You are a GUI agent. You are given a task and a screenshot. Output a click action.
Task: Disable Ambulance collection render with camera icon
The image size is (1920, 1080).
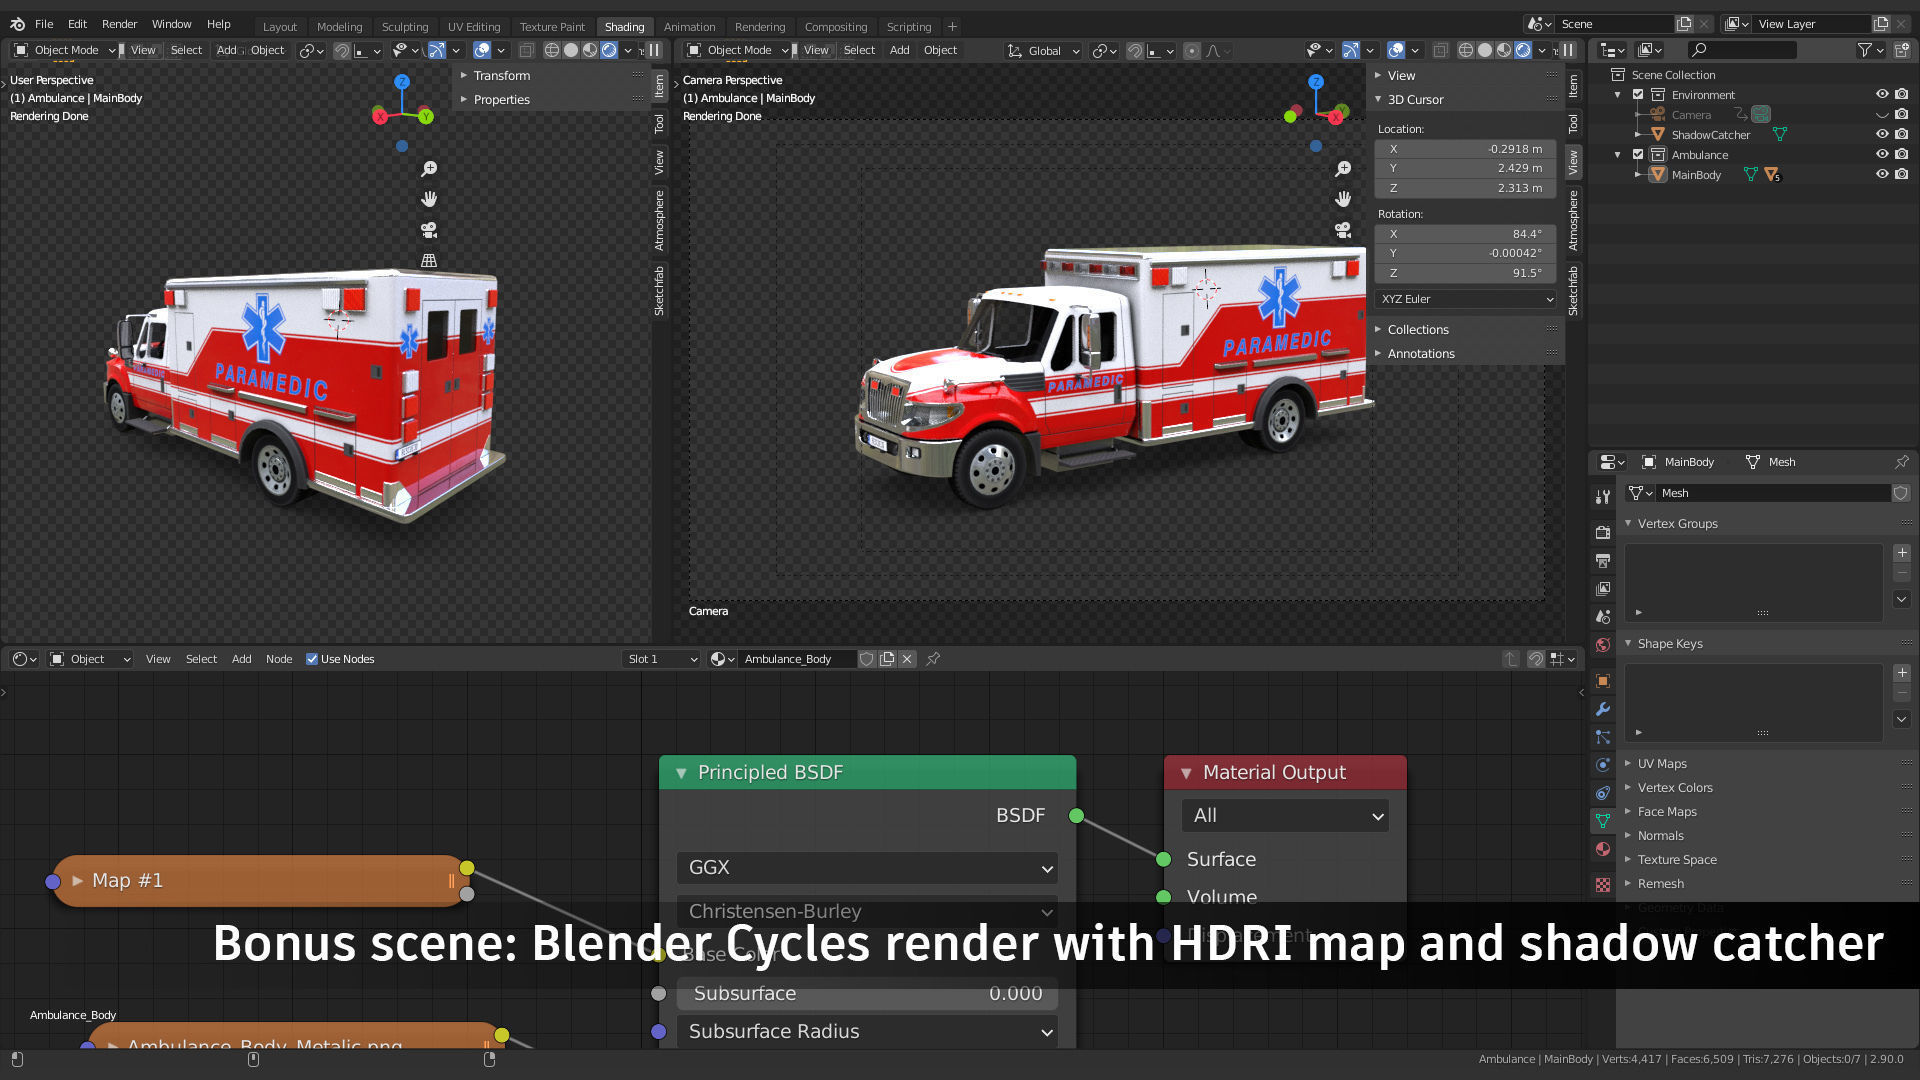(x=1901, y=154)
